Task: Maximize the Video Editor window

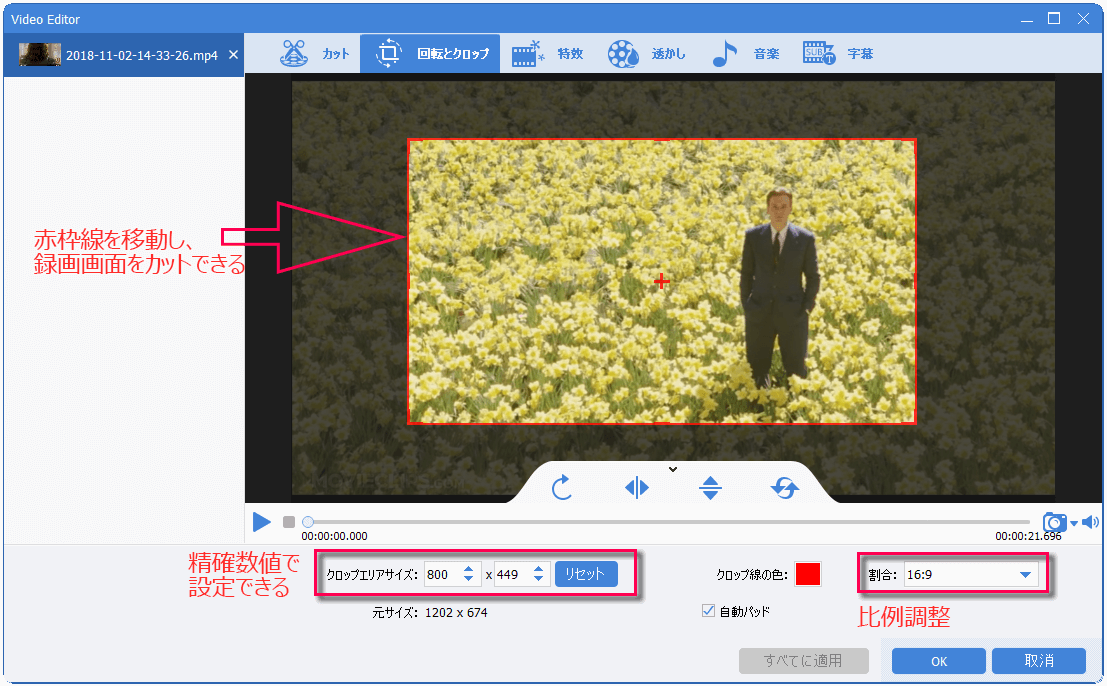Action: [1054, 19]
